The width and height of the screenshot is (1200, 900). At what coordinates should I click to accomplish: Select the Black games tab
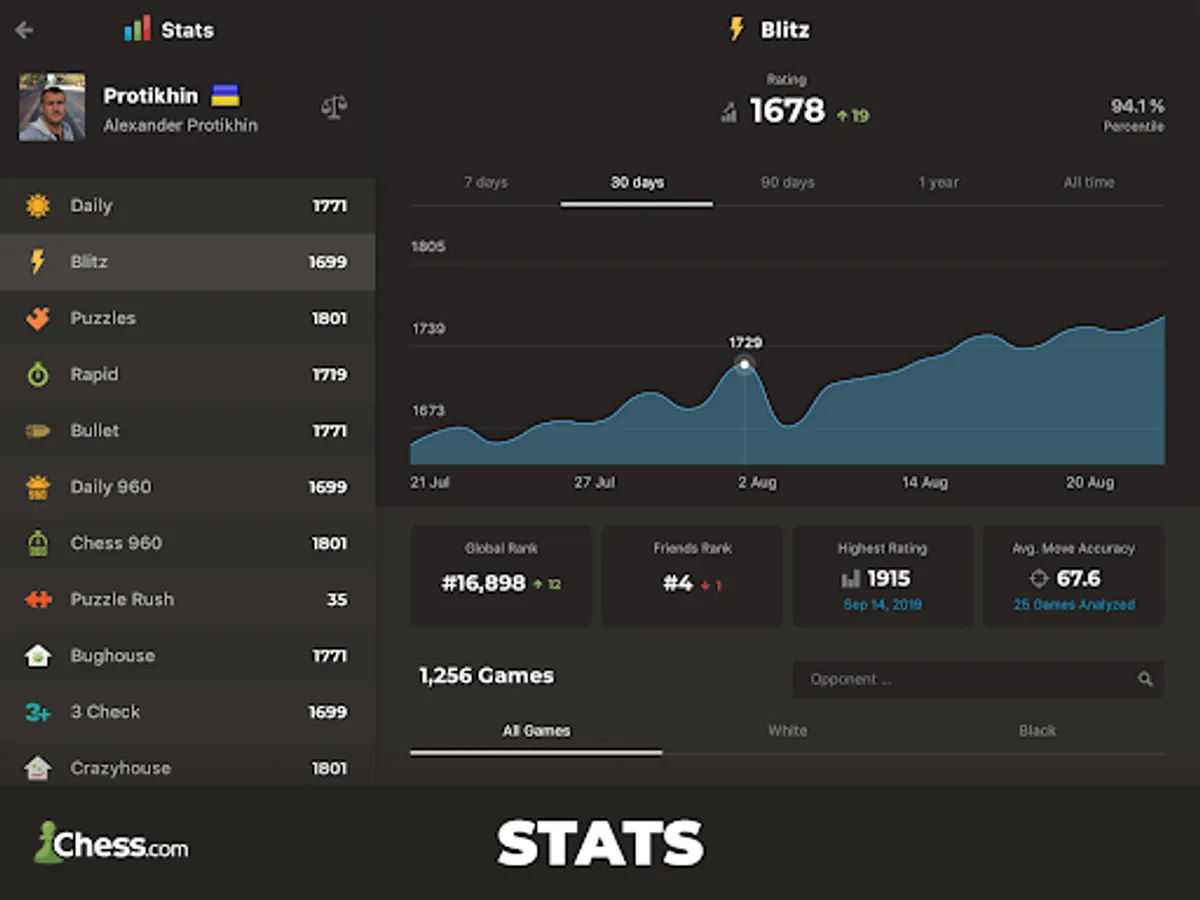(1038, 731)
